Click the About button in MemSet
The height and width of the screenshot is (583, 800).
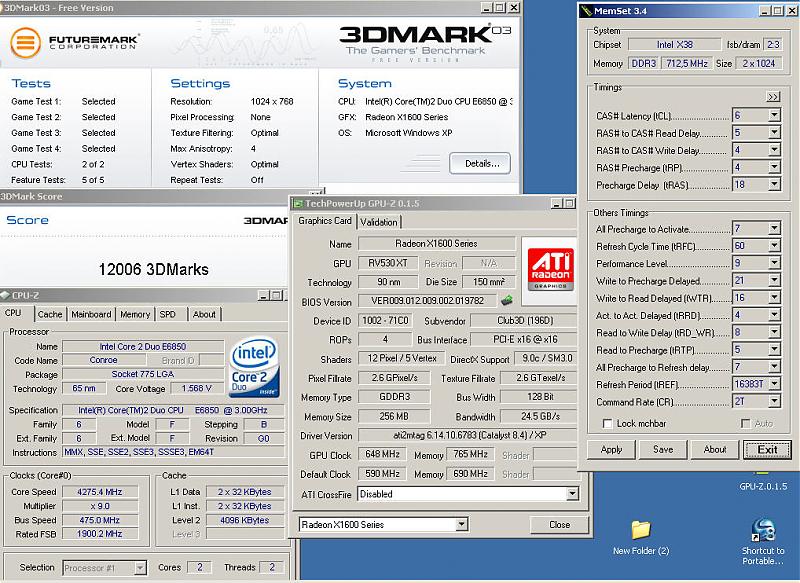pyautogui.click(x=715, y=449)
